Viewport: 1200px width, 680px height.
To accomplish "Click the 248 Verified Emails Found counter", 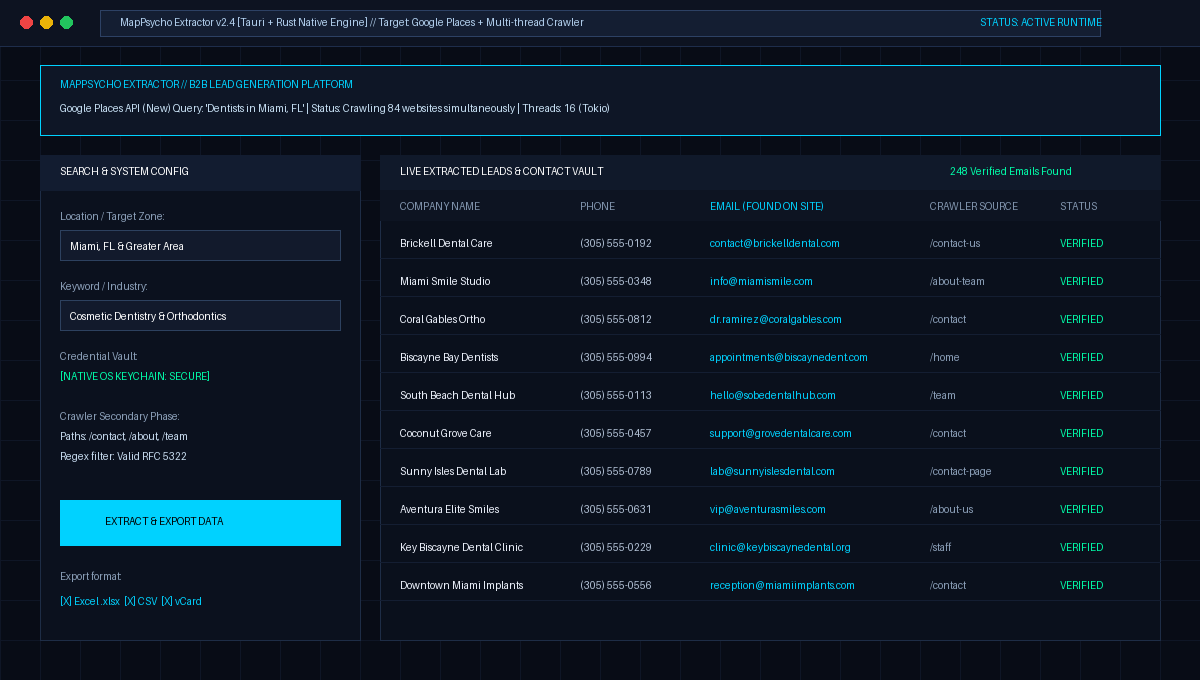I will coord(1011,172).
